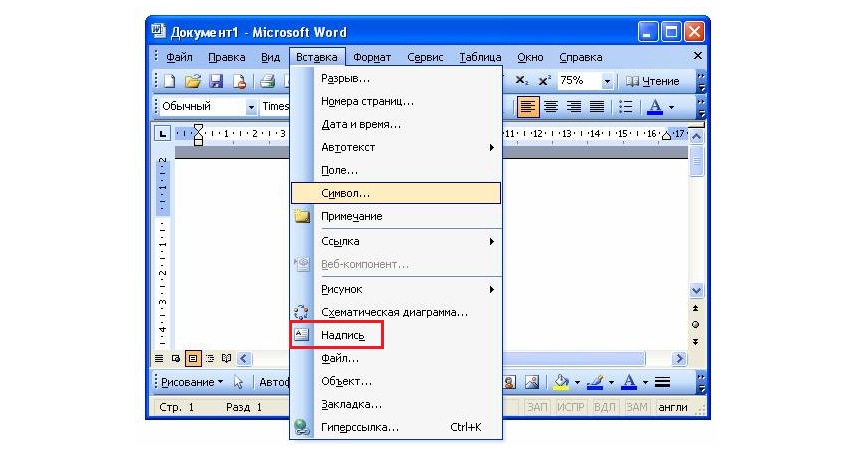The width and height of the screenshot is (842, 452).
Task: Choose Объект… menu item
Action: click(396, 381)
